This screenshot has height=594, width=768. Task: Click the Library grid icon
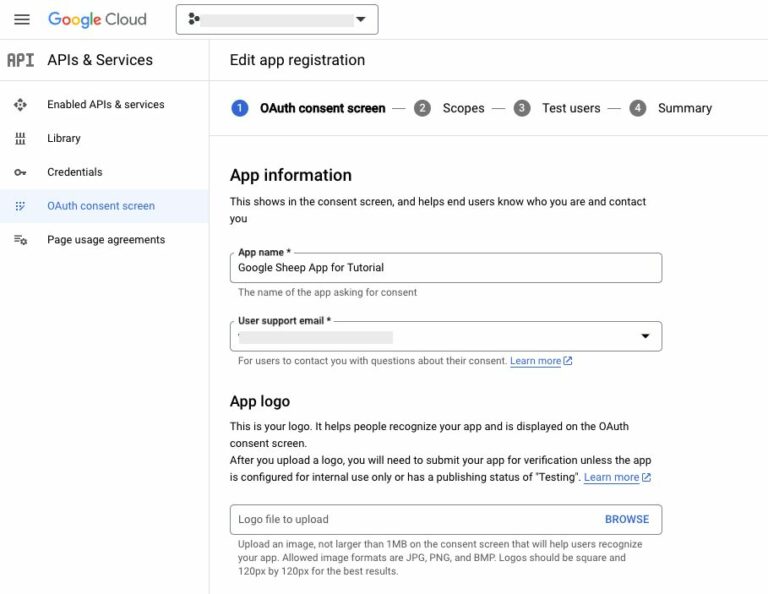(x=20, y=139)
